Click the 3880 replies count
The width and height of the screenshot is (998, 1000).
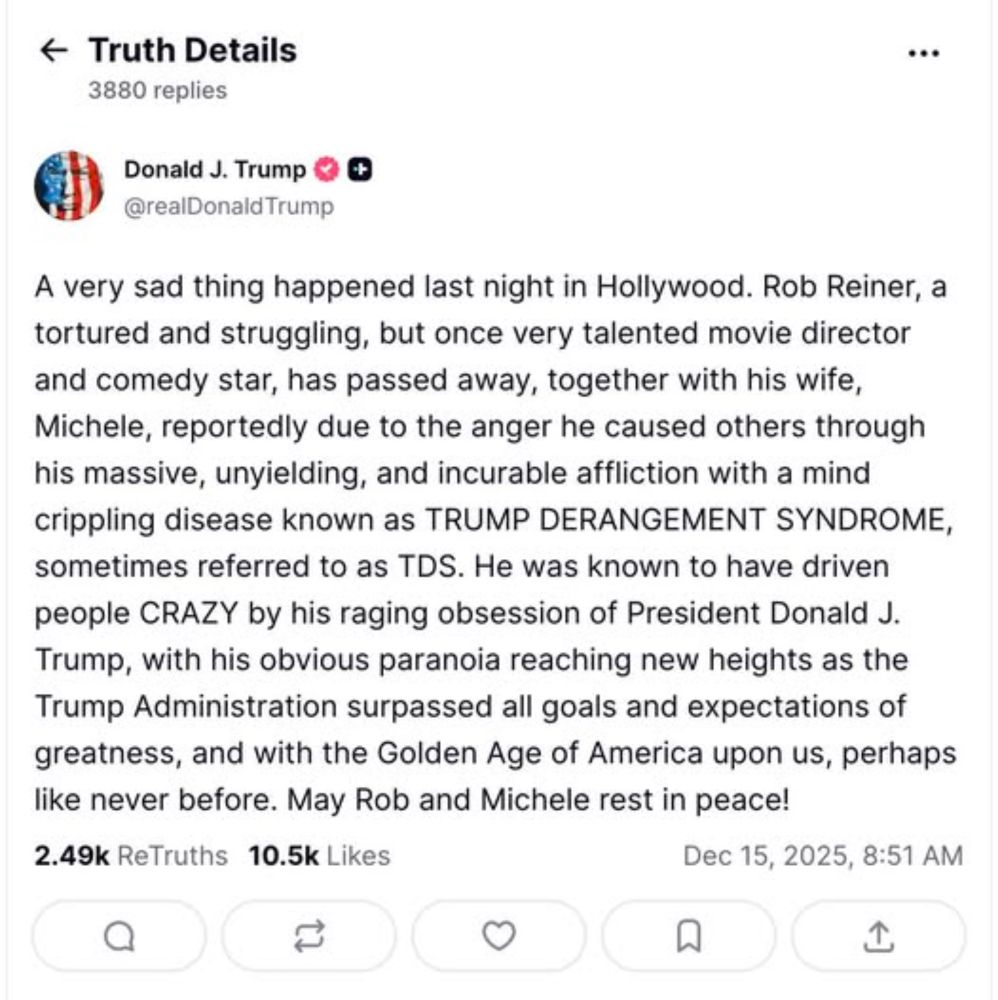(157, 91)
